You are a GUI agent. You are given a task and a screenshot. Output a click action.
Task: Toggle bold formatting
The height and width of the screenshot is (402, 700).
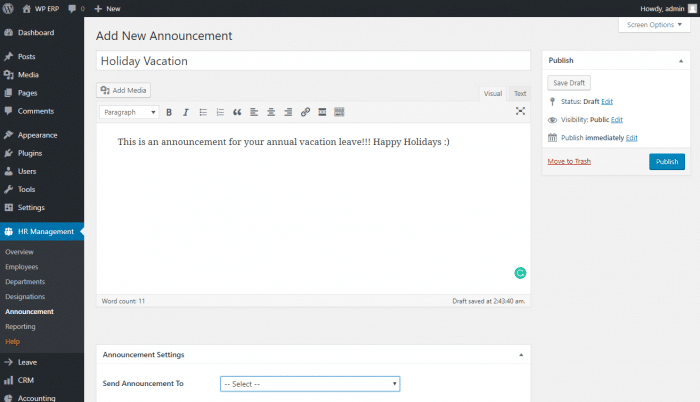pyautogui.click(x=169, y=112)
